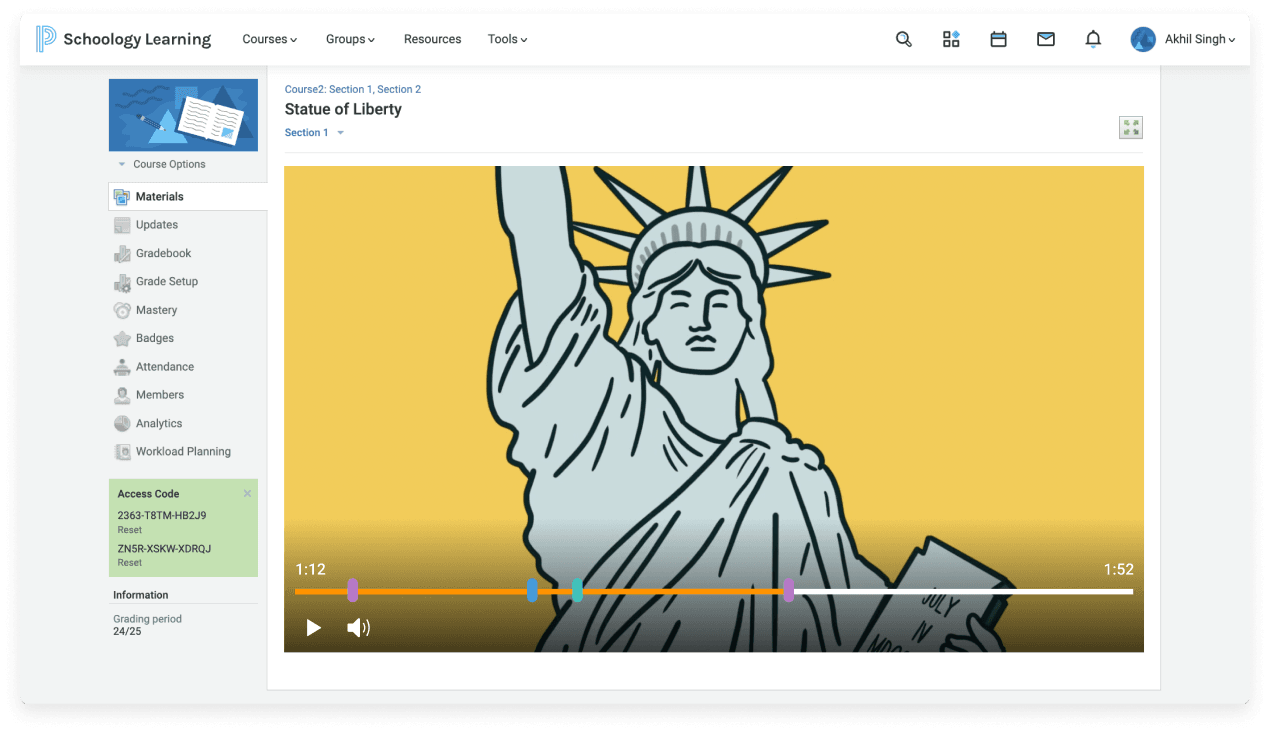Open the Resources menu item
The height and width of the screenshot is (734, 1270).
[432, 39]
